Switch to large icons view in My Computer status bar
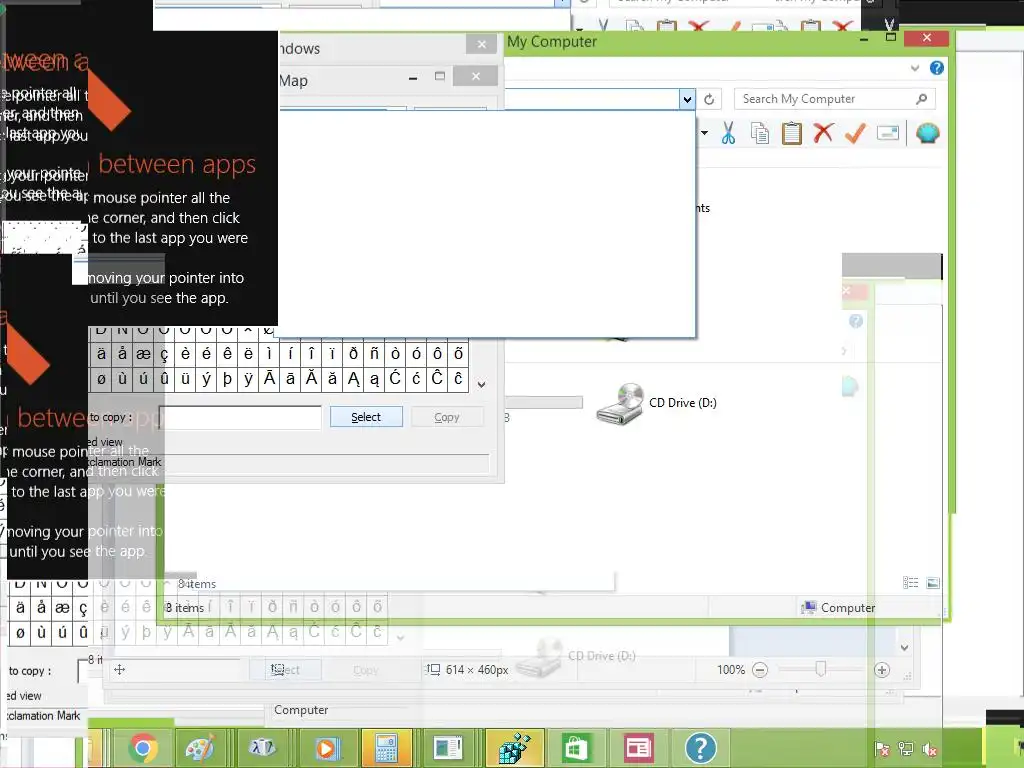The image size is (1024, 768). click(933, 583)
